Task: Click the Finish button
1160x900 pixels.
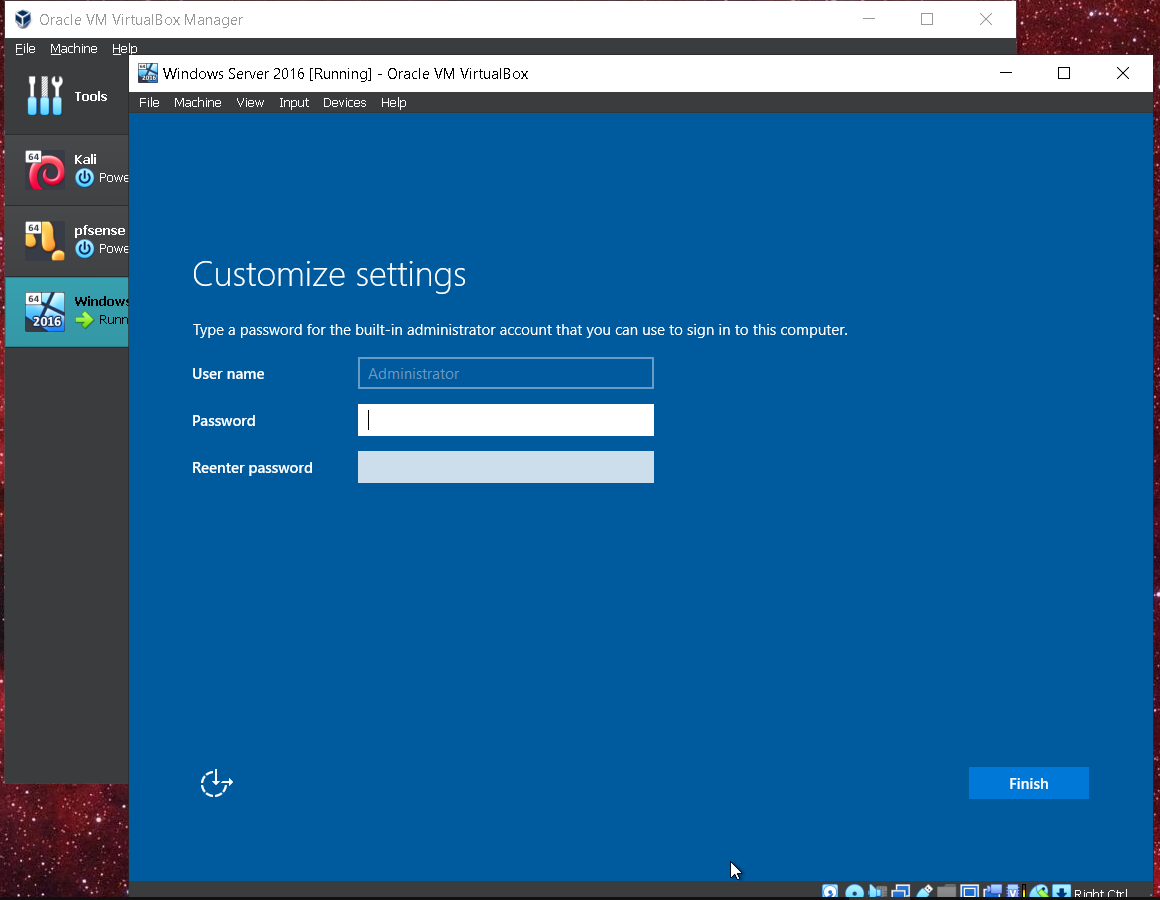Action: (x=1028, y=783)
